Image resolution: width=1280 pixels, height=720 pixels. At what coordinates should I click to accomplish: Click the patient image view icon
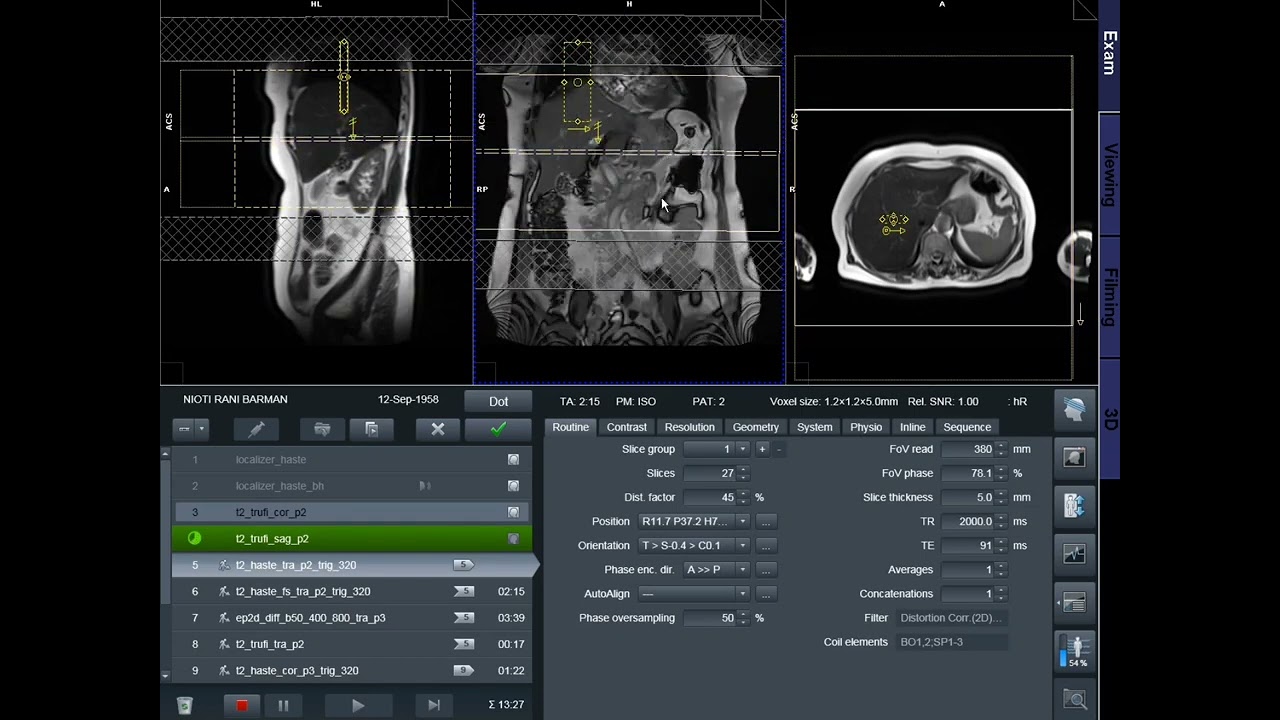[x=1074, y=457]
